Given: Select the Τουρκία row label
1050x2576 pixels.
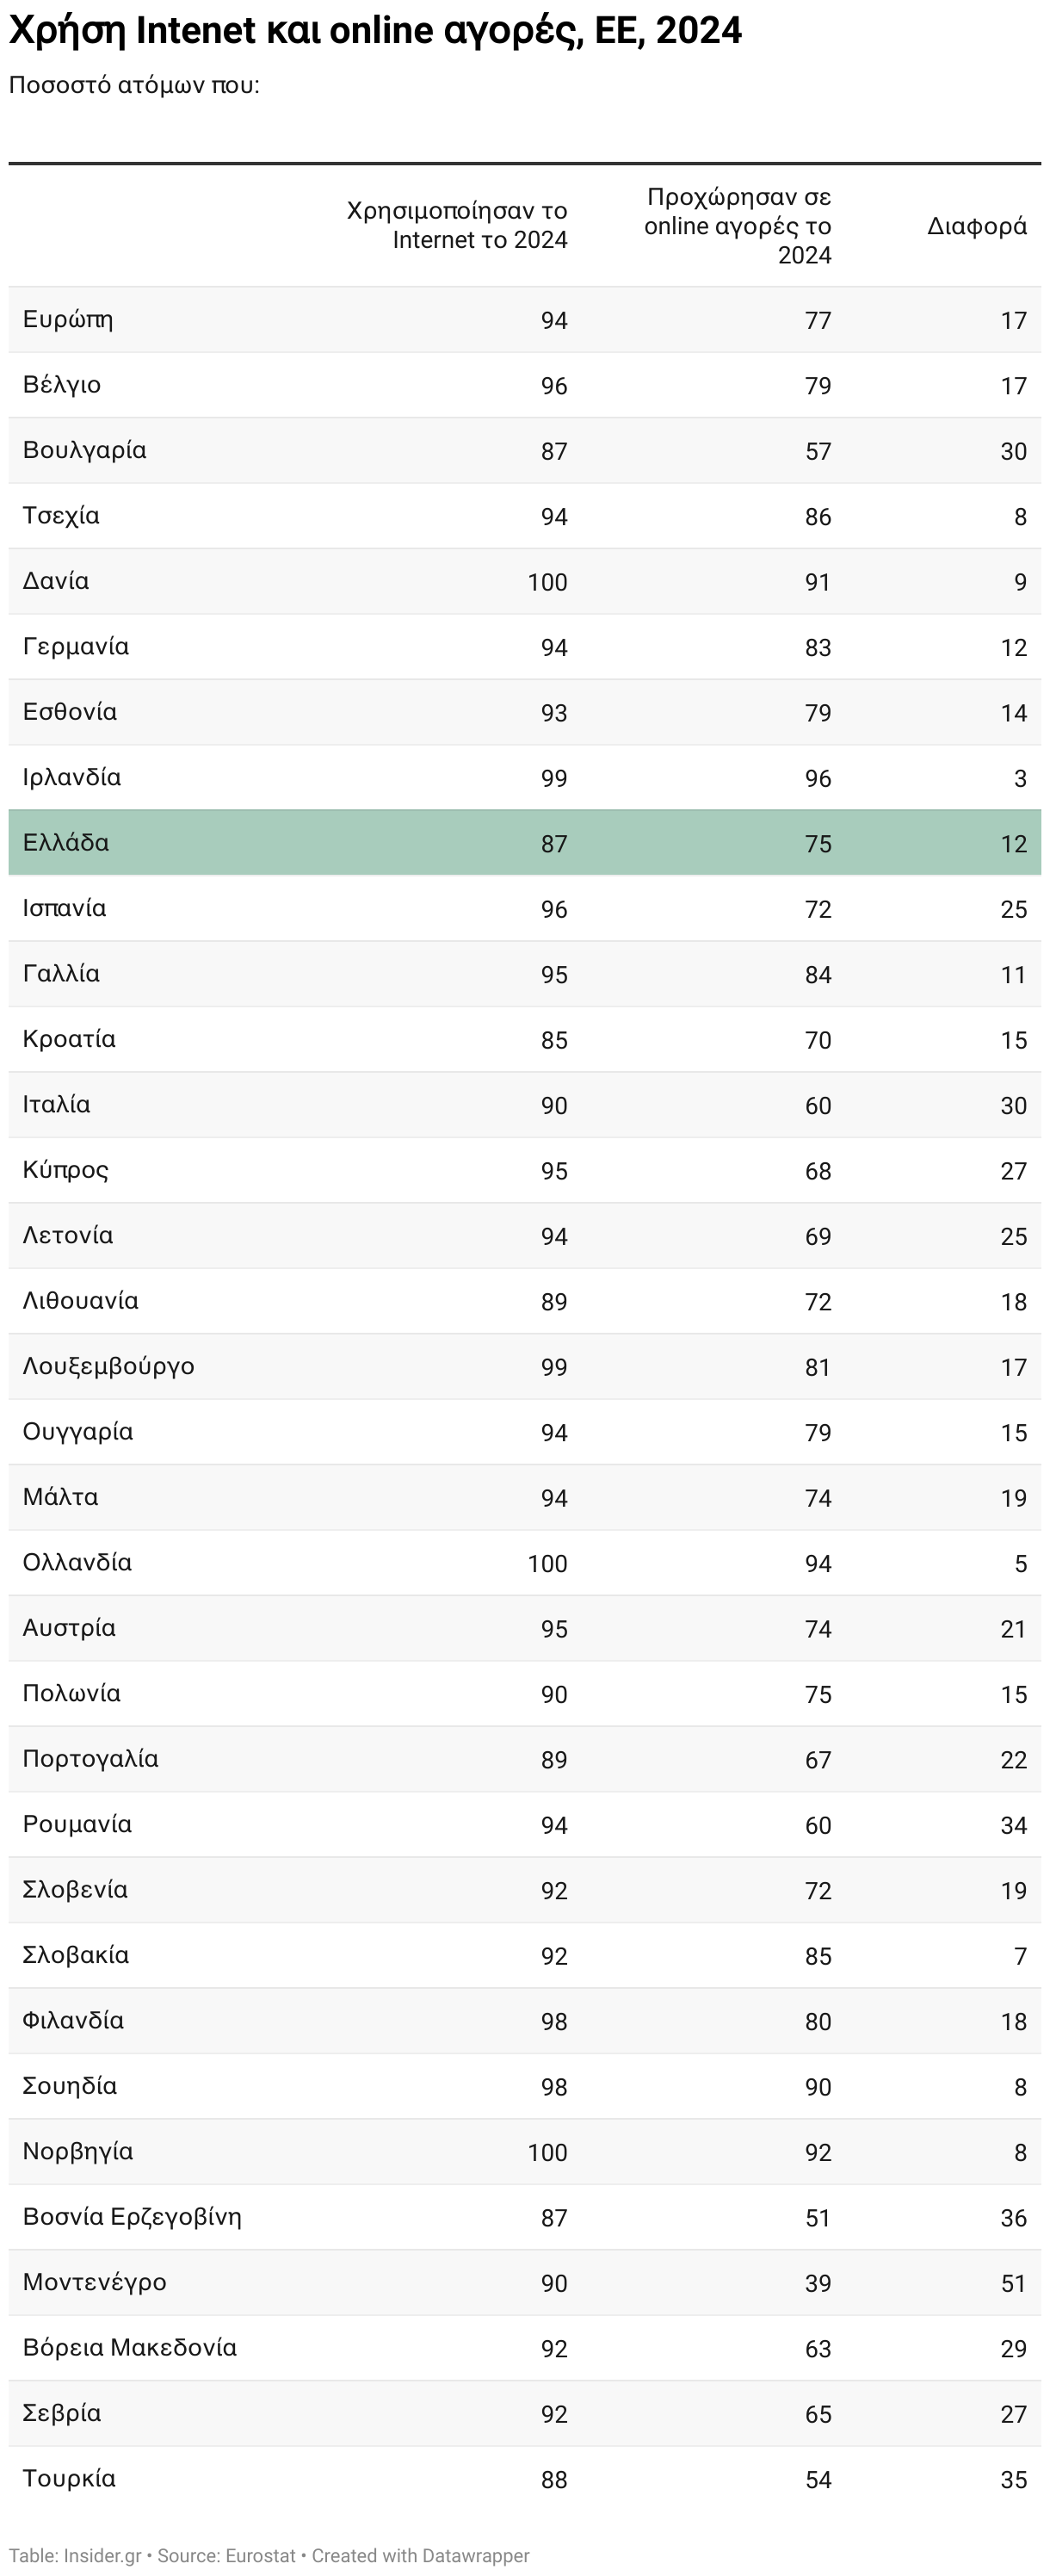Looking at the screenshot, I should (69, 2478).
